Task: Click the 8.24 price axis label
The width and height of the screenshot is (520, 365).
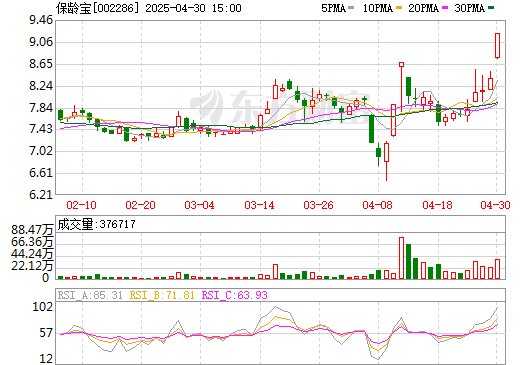Action: (41, 86)
